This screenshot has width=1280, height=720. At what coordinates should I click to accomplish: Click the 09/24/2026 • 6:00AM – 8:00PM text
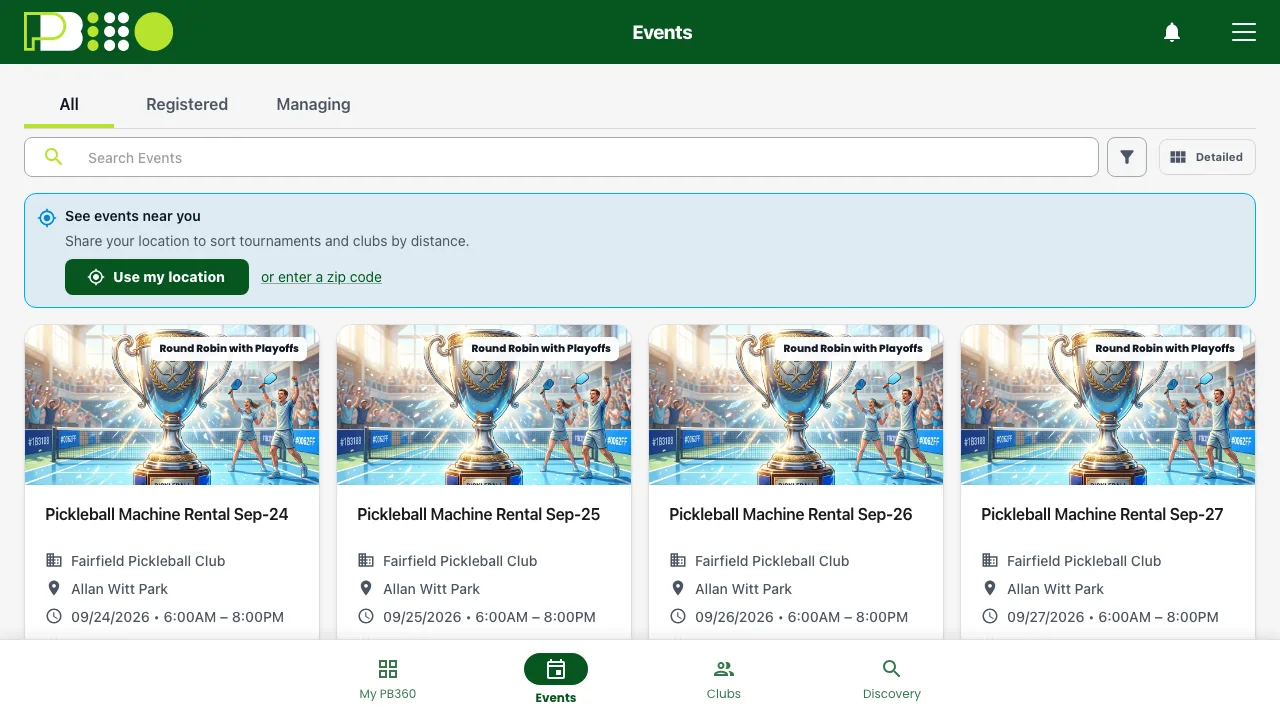[177, 617]
